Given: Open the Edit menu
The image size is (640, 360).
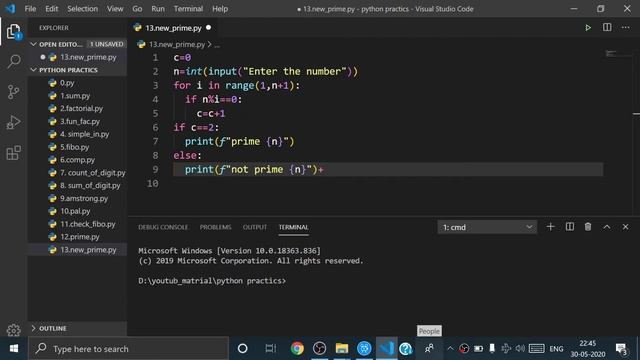Looking at the screenshot, I should pyautogui.click(x=51, y=9).
